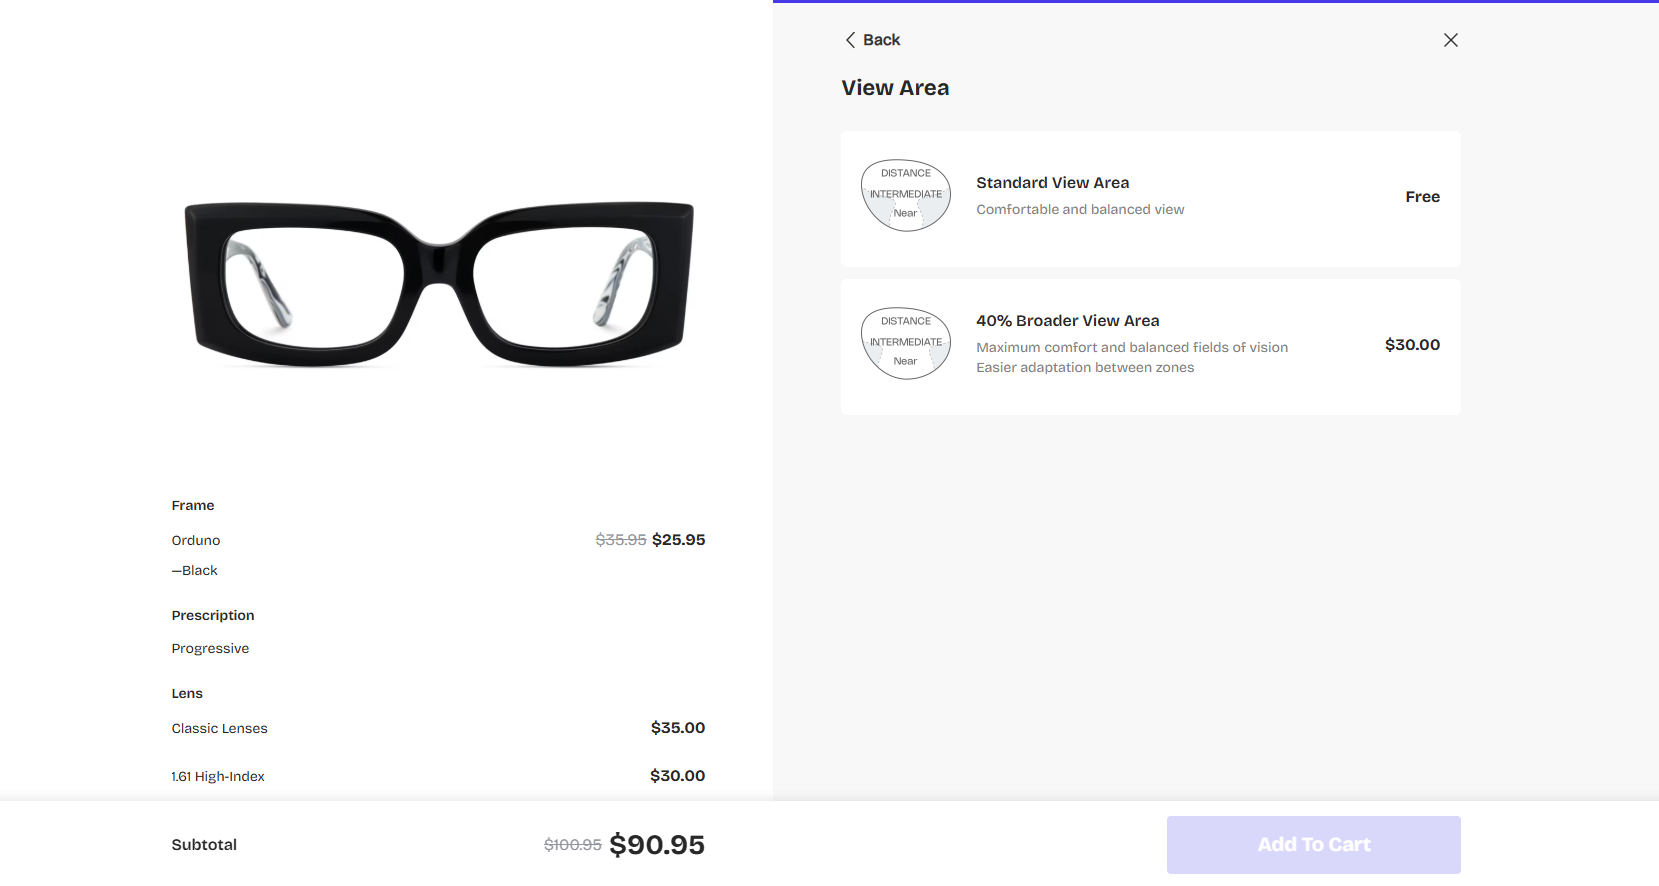1659x886 pixels.
Task: Click the Orduno frame name
Action: (x=196, y=541)
